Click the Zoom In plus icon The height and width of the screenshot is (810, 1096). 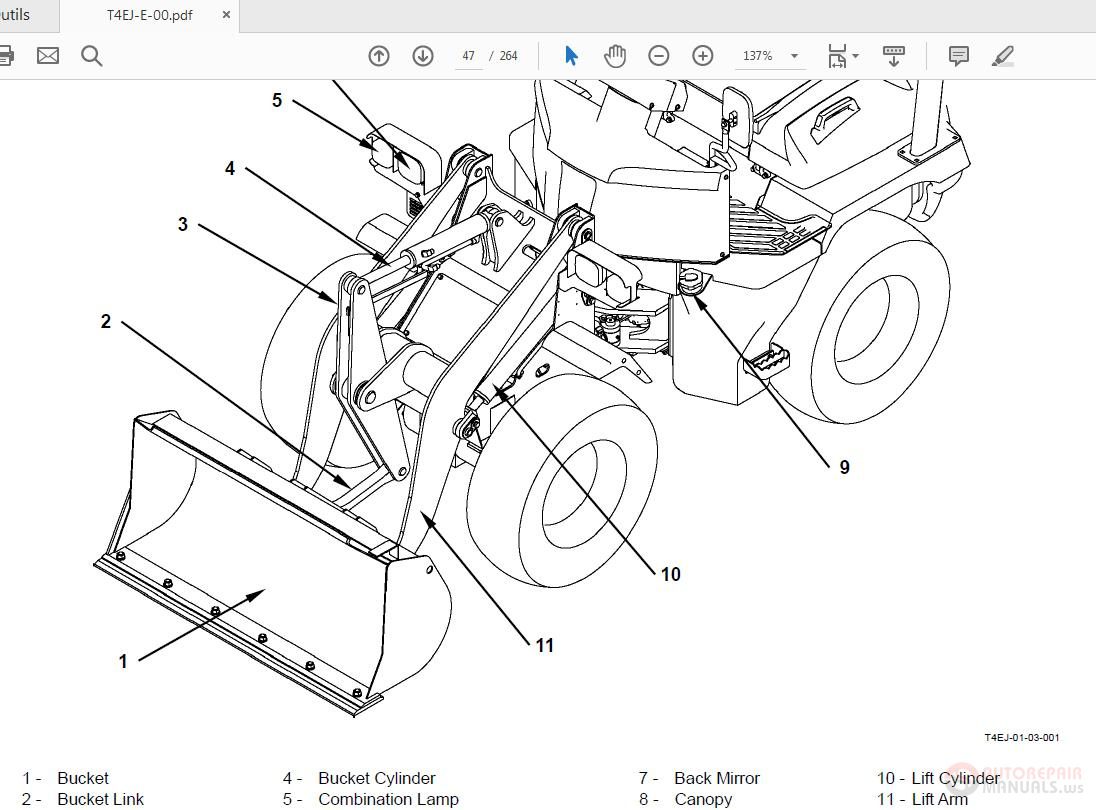(702, 56)
